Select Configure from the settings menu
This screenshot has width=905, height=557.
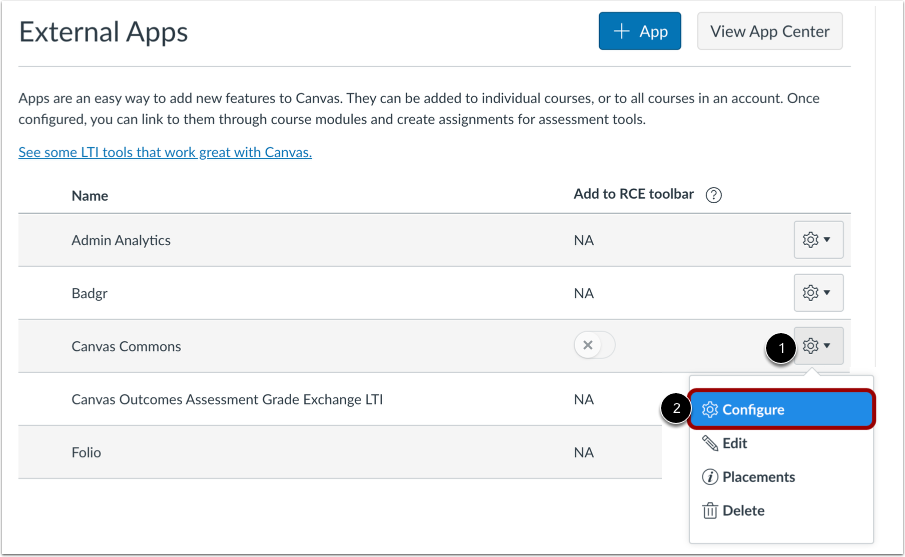(x=781, y=409)
